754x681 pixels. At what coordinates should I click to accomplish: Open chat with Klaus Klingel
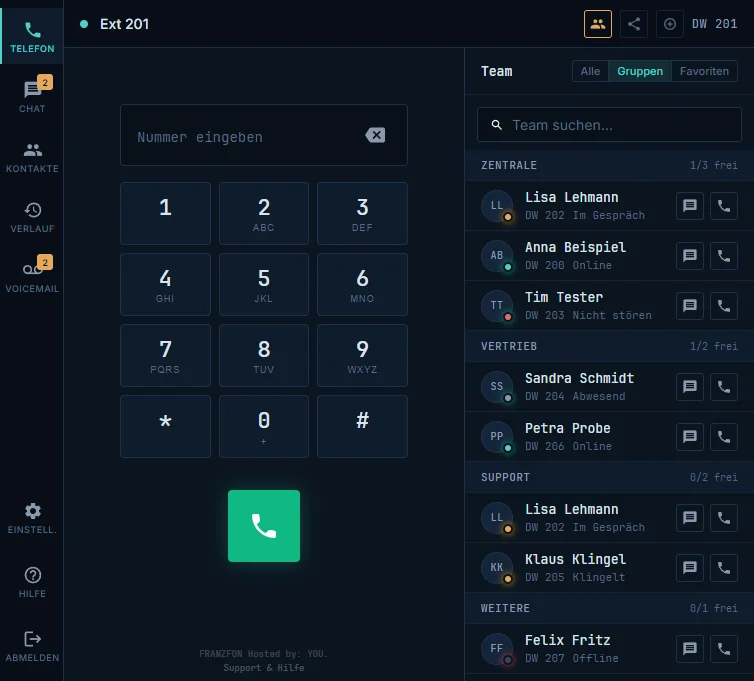690,568
